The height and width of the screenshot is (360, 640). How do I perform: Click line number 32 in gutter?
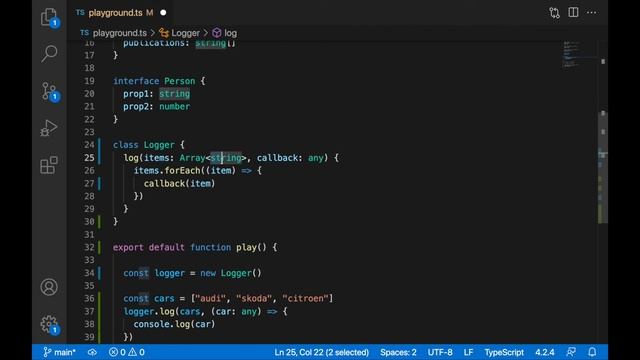tap(89, 247)
